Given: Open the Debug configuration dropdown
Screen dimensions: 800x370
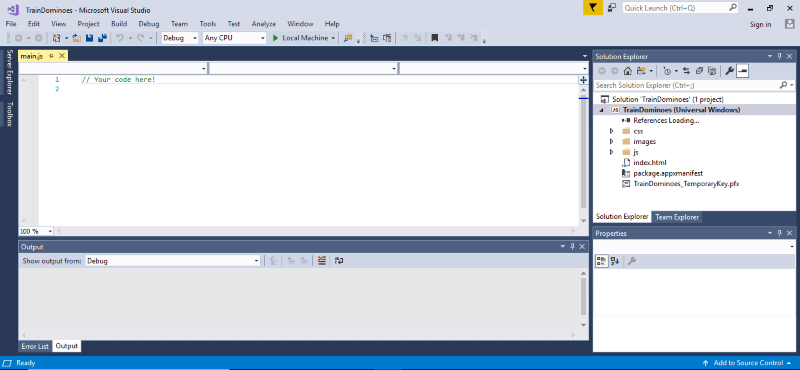Looking at the screenshot, I should [180, 38].
